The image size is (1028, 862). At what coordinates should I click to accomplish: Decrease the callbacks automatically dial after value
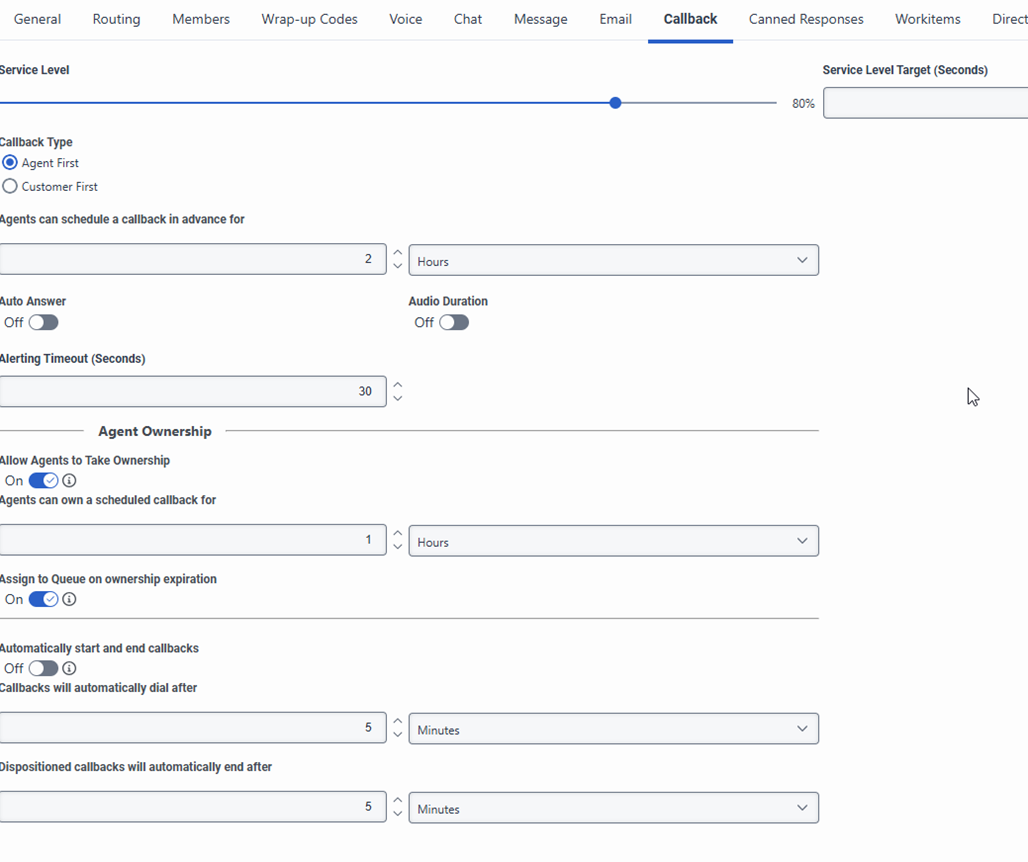398,736
